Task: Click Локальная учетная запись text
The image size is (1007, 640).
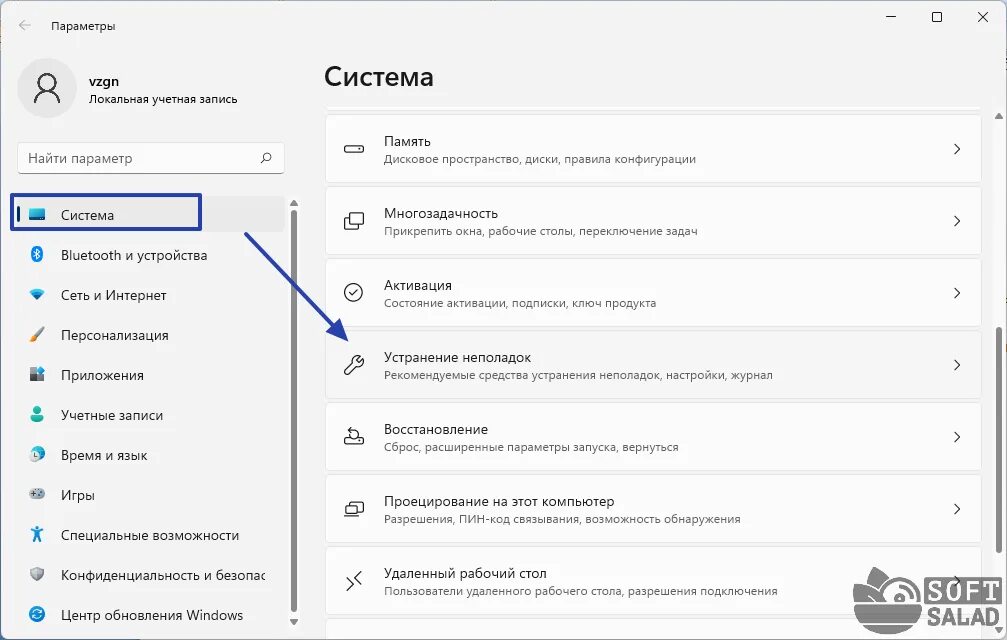Action: click(163, 99)
